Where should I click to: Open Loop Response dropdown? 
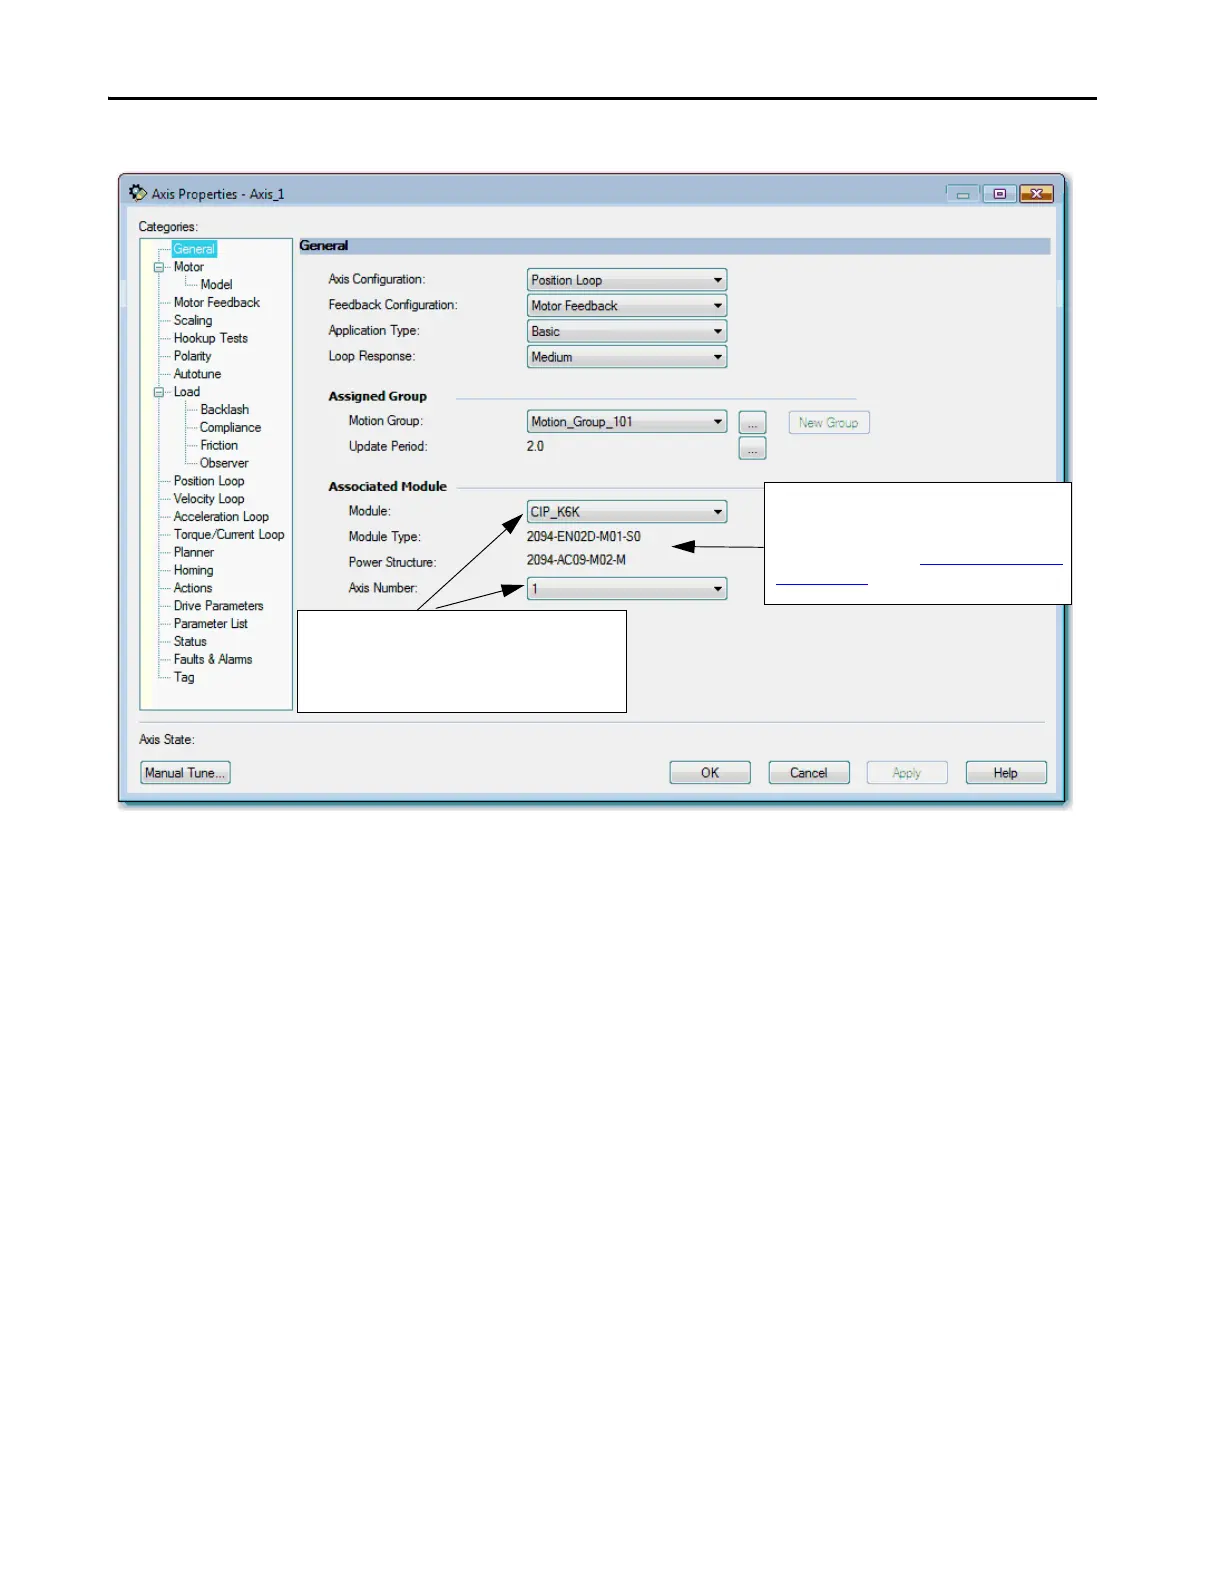pyautogui.click(x=627, y=357)
